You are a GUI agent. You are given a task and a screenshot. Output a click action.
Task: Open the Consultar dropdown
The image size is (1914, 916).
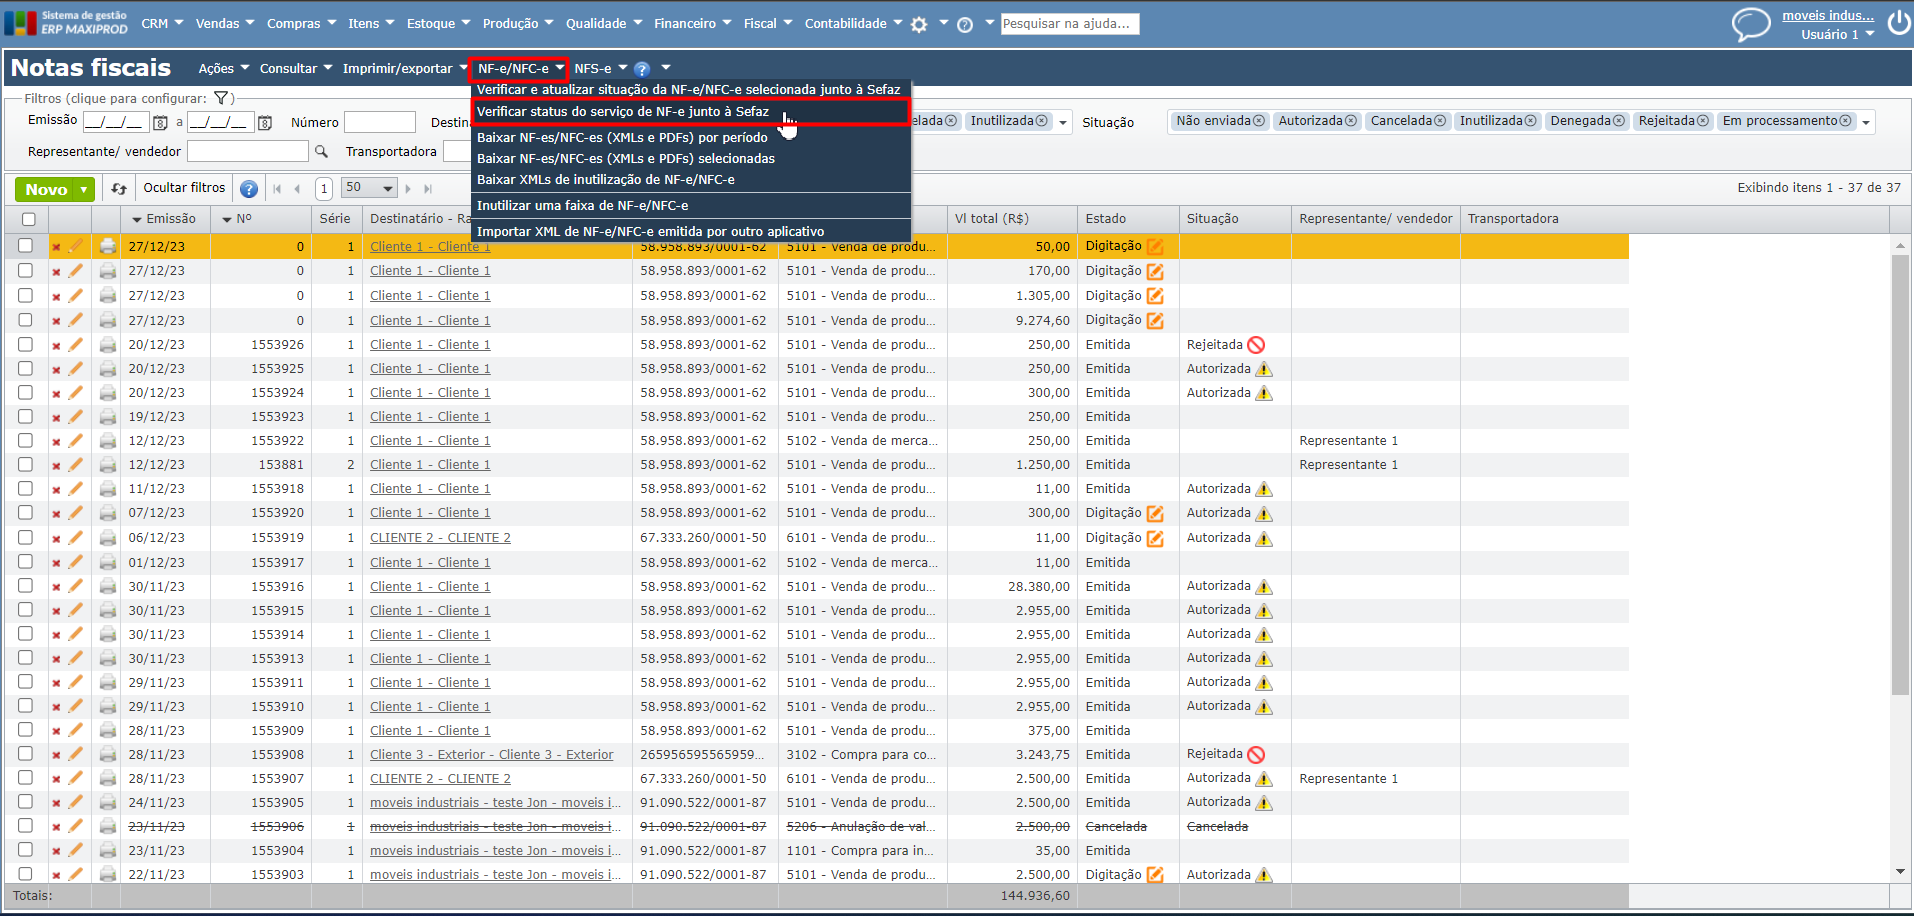click(x=295, y=69)
